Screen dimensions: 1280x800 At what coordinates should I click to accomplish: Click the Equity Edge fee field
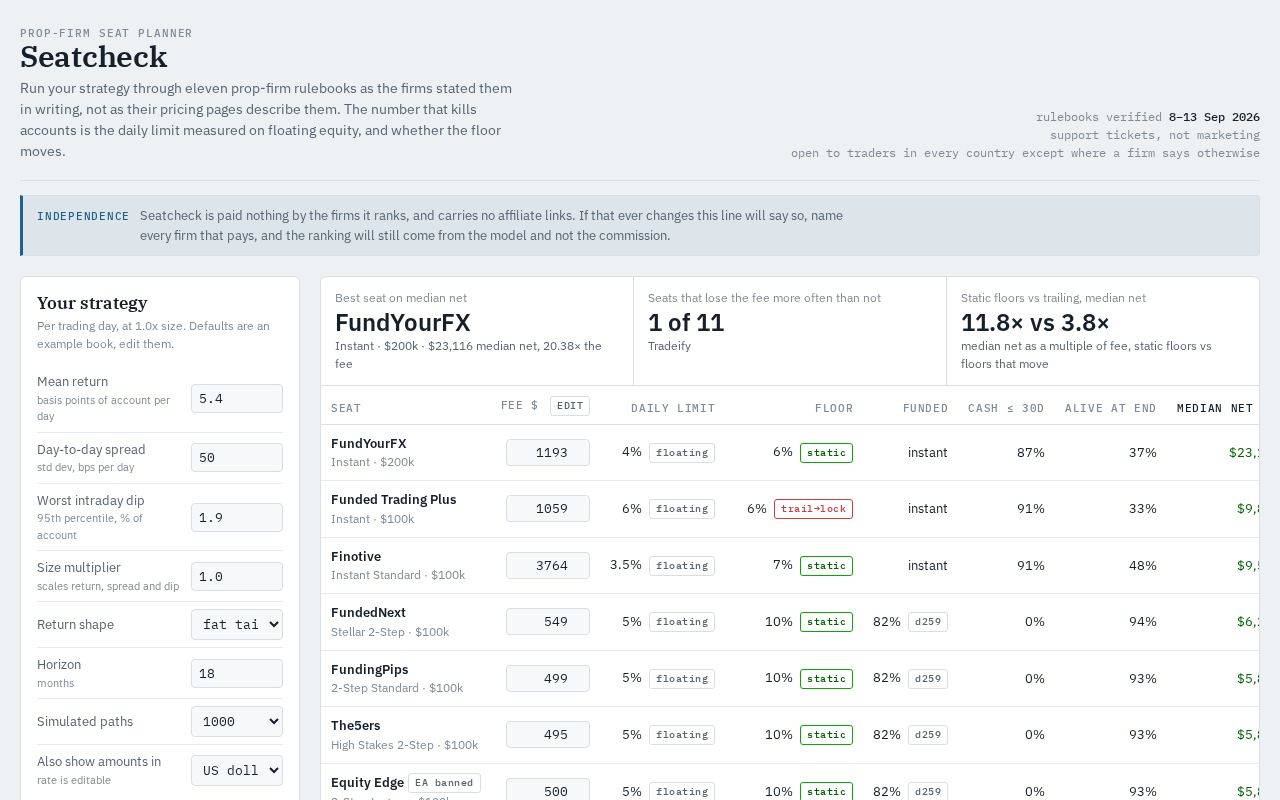pos(548,791)
